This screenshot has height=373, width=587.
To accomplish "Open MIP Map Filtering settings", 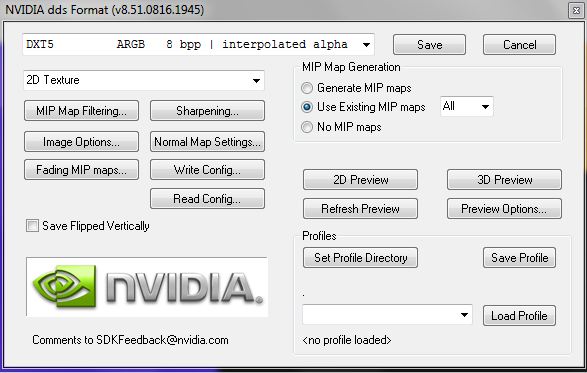I will (x=81, y=111).
